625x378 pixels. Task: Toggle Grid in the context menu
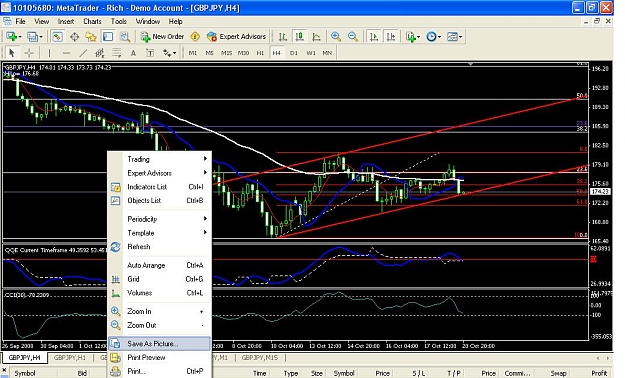[159, 279]
